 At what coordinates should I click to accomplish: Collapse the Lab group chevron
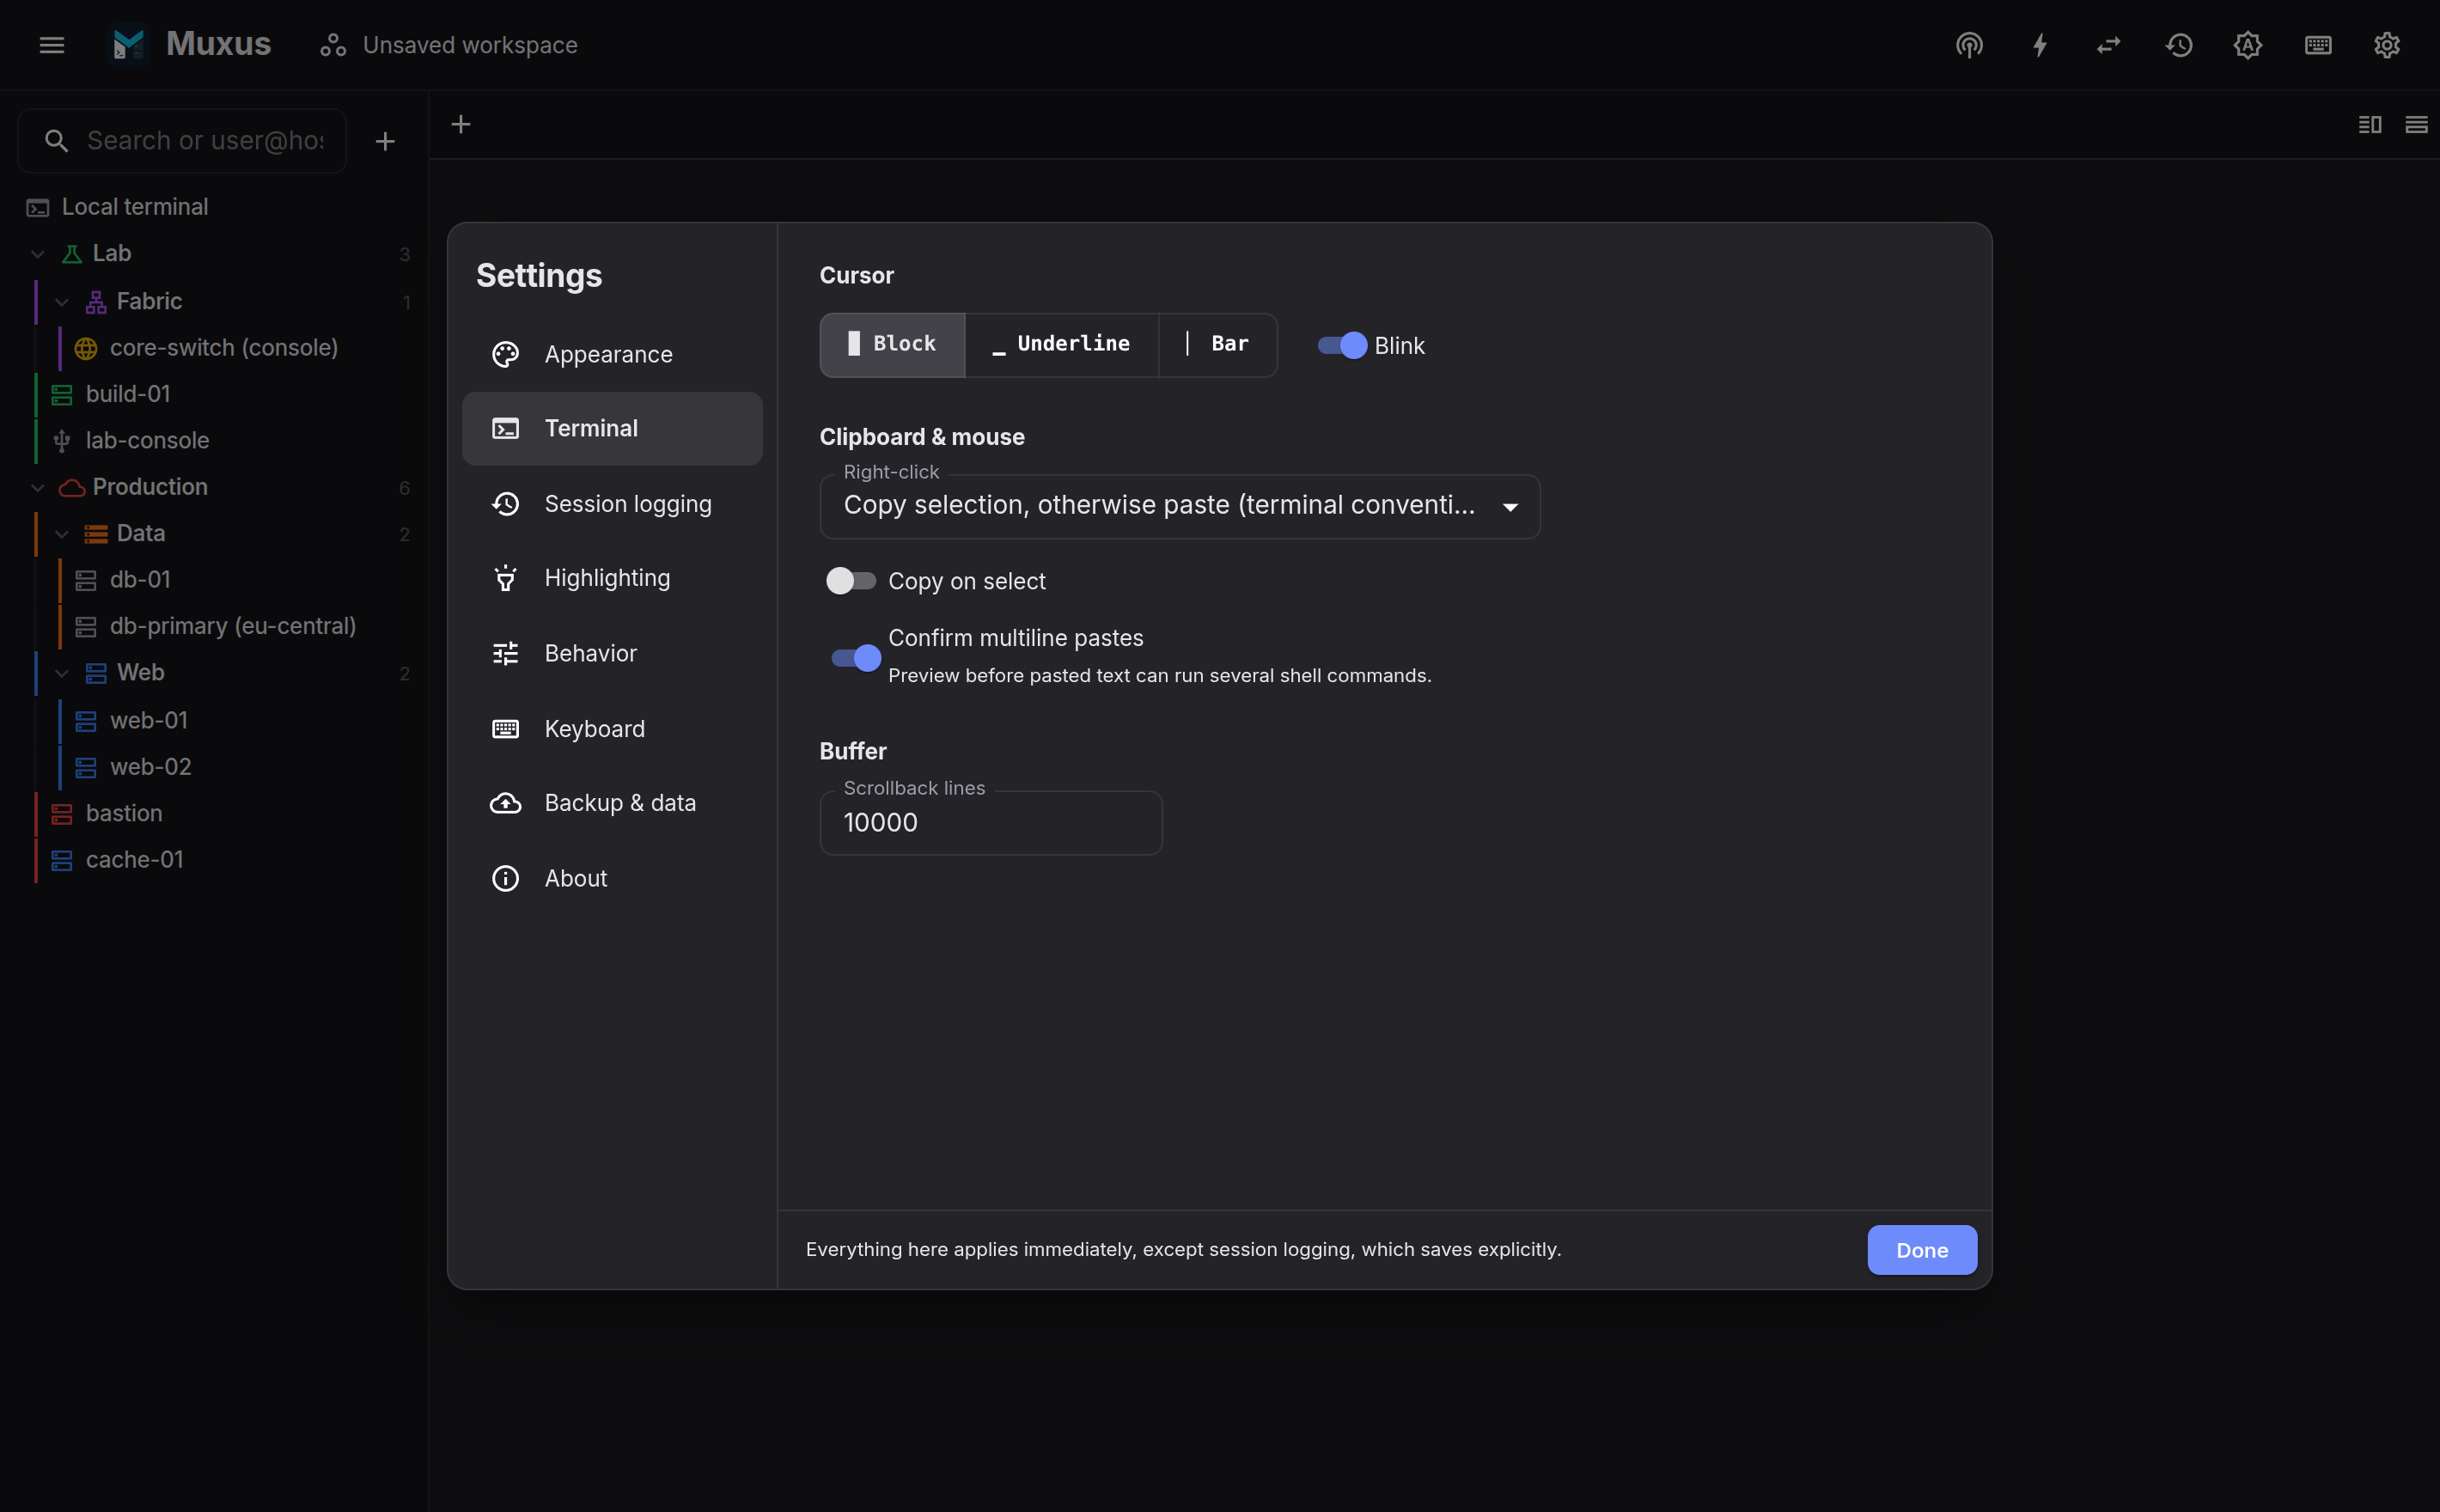pyautogui.click(x=38, y=254)
